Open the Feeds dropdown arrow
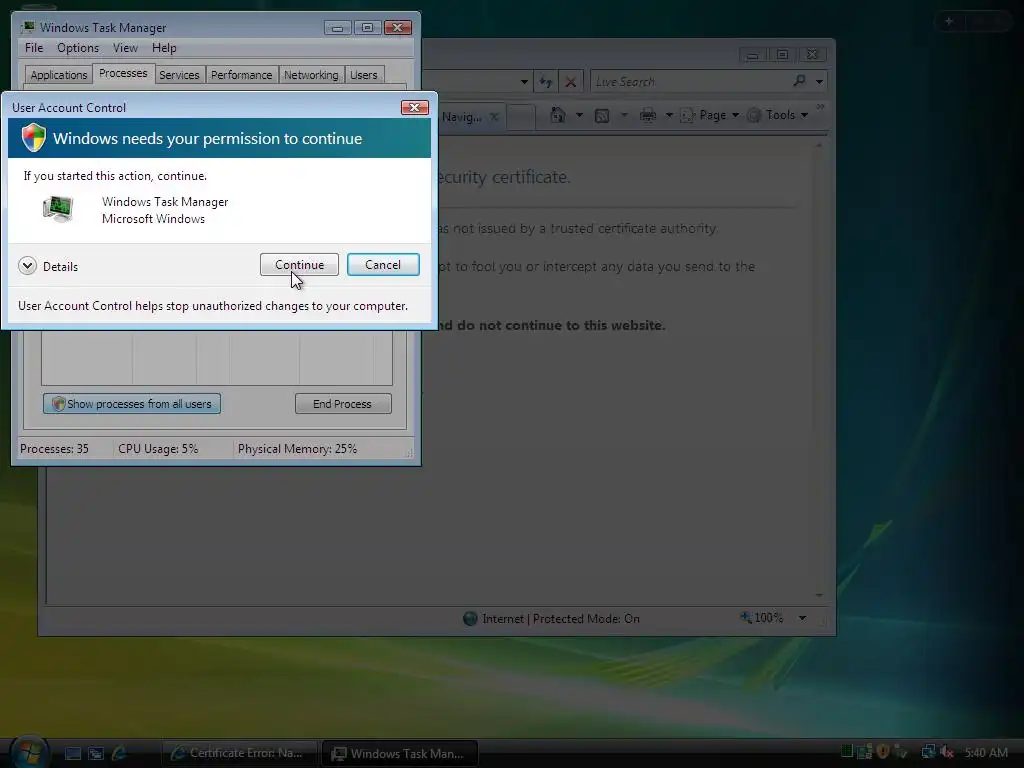Viewport: 1024px width, 768px height. point(624,115)
